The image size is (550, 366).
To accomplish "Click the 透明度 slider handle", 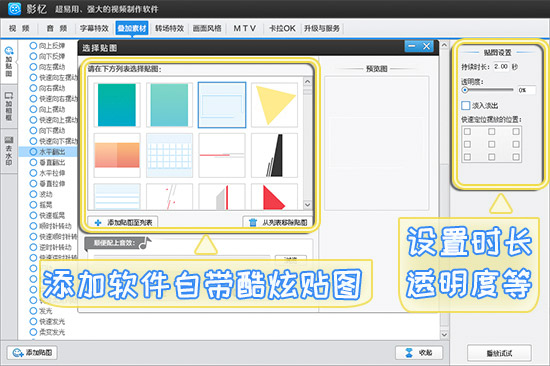I will [x=465, y=90].
